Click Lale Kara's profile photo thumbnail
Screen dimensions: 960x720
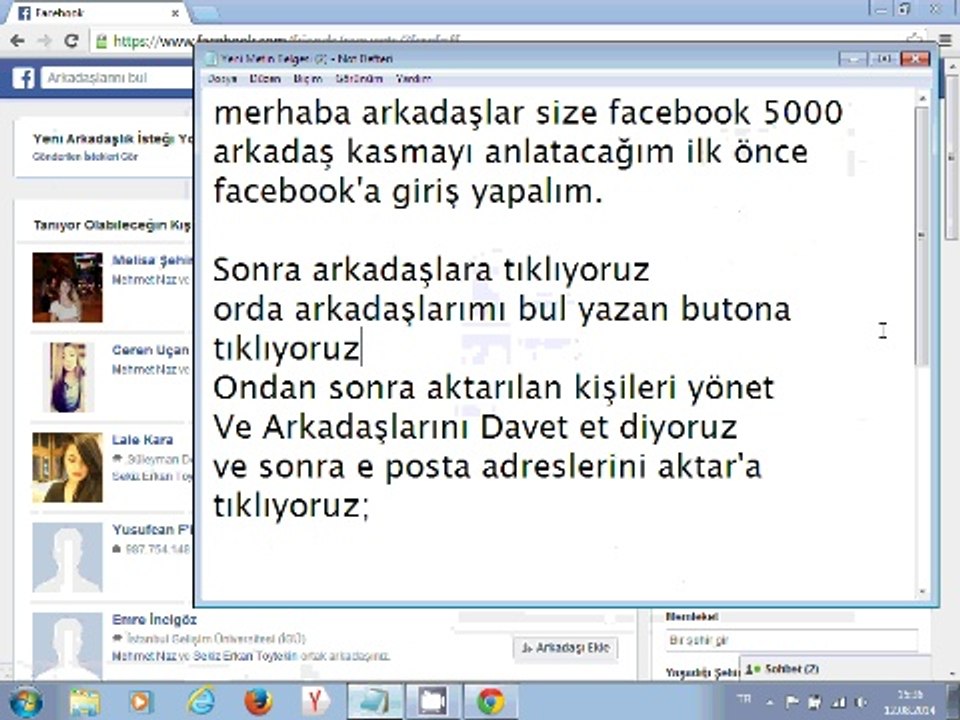pos(67,467)
